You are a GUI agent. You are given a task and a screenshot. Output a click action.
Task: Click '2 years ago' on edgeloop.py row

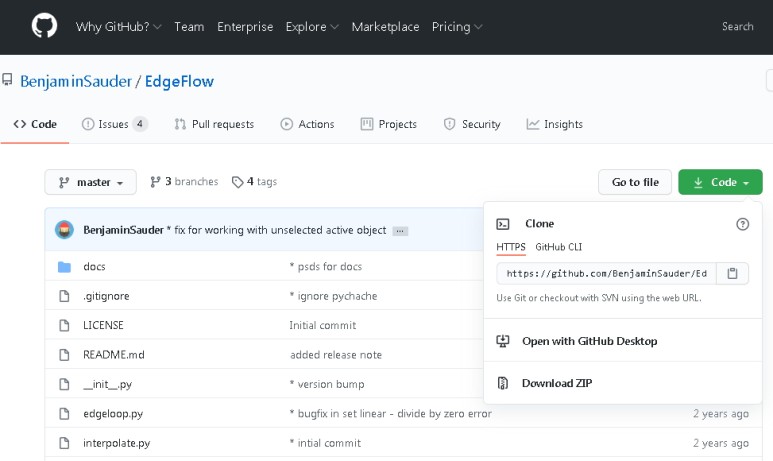(721, 414)
